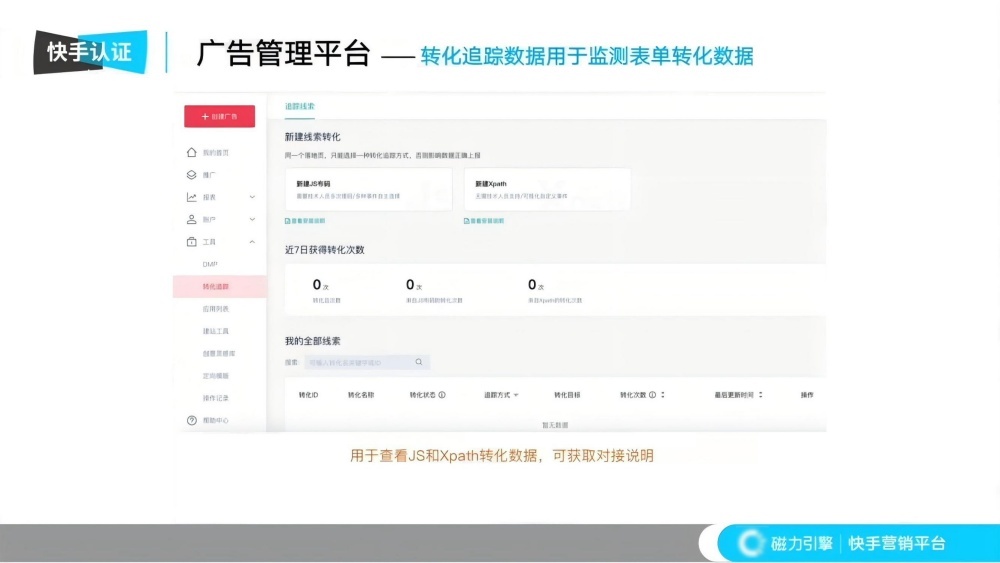Click the 新建Xpath card
Viewport: 1000px width, 563px height.
(547, 189)
